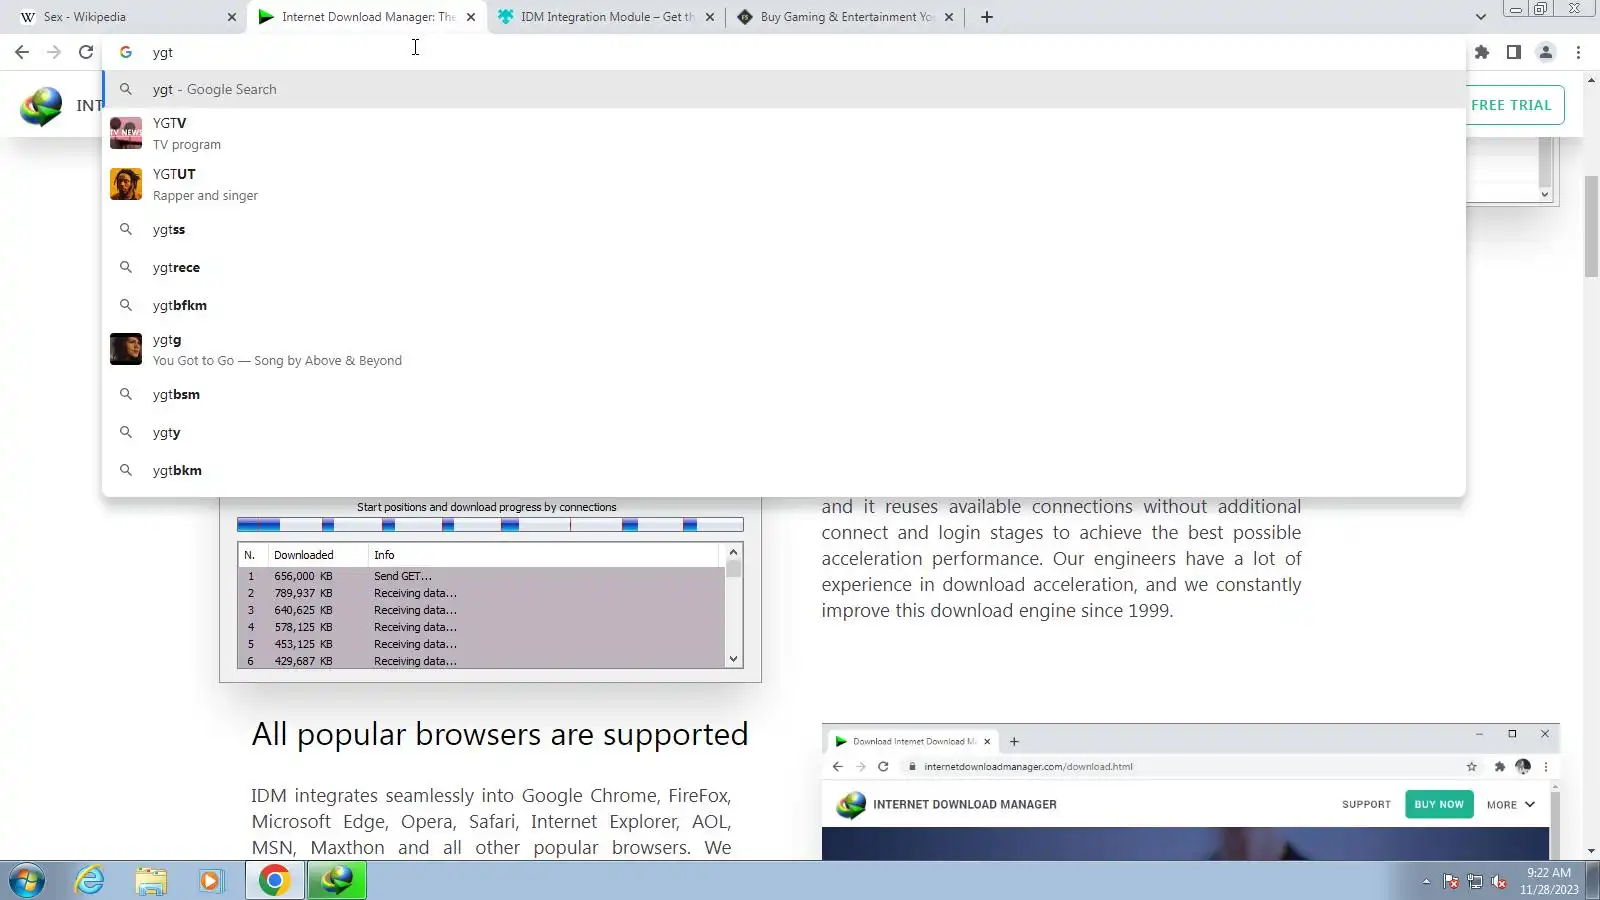This screenshot has width=1600, height=900.
Task: Click the browser forward arrow
Action: (54, 52)
